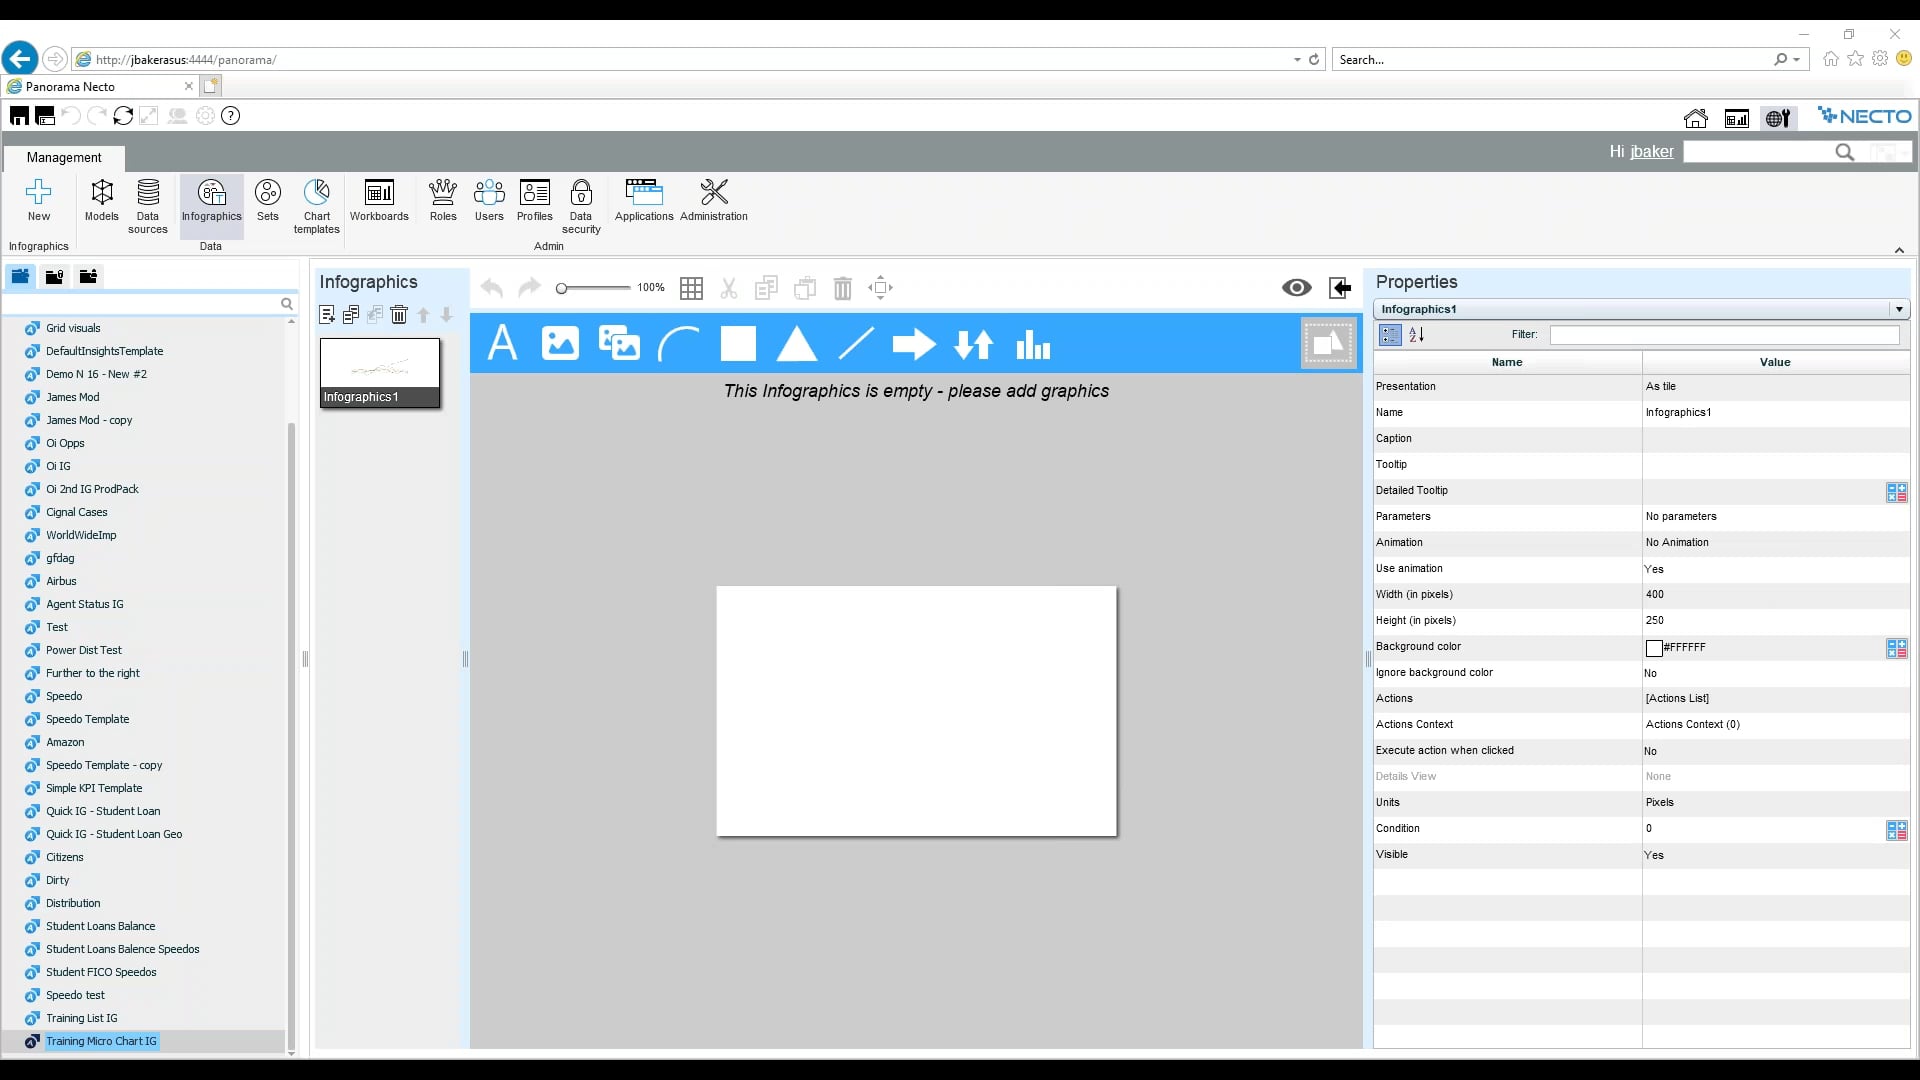The image size is (1920, 1080).
Task: Delete with the trash icon in toolbar
Action: (843, 288)
